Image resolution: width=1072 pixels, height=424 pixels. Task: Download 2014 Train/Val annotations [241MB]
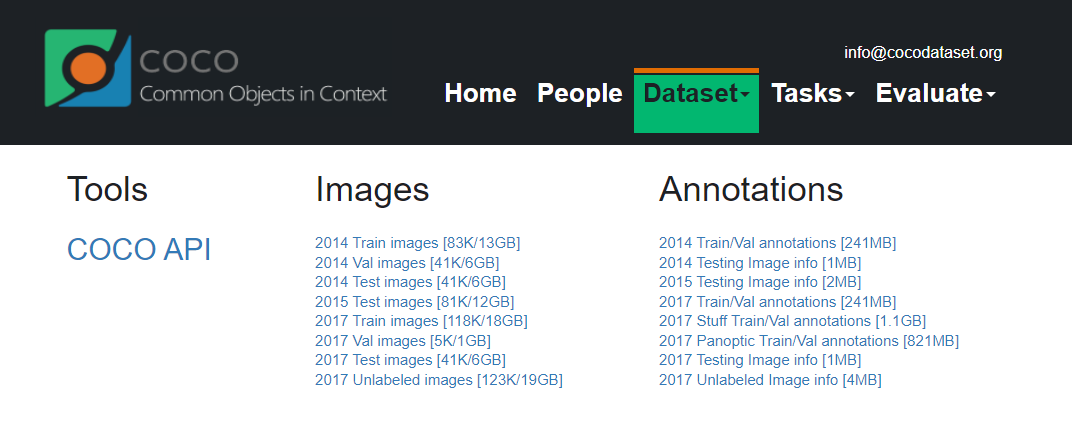777,243
